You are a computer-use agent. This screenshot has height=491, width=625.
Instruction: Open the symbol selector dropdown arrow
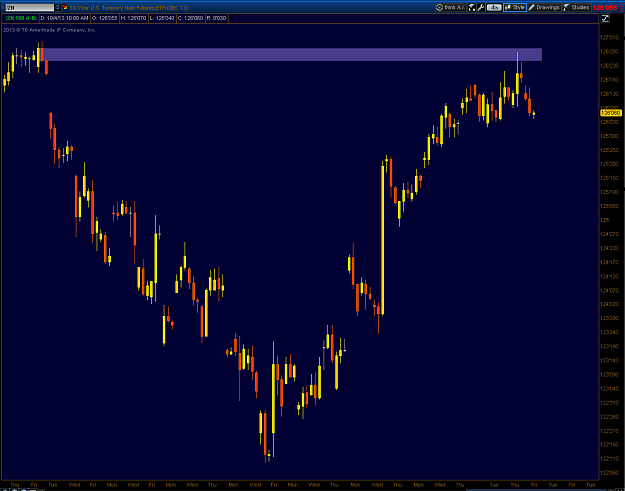pos(57,8)
